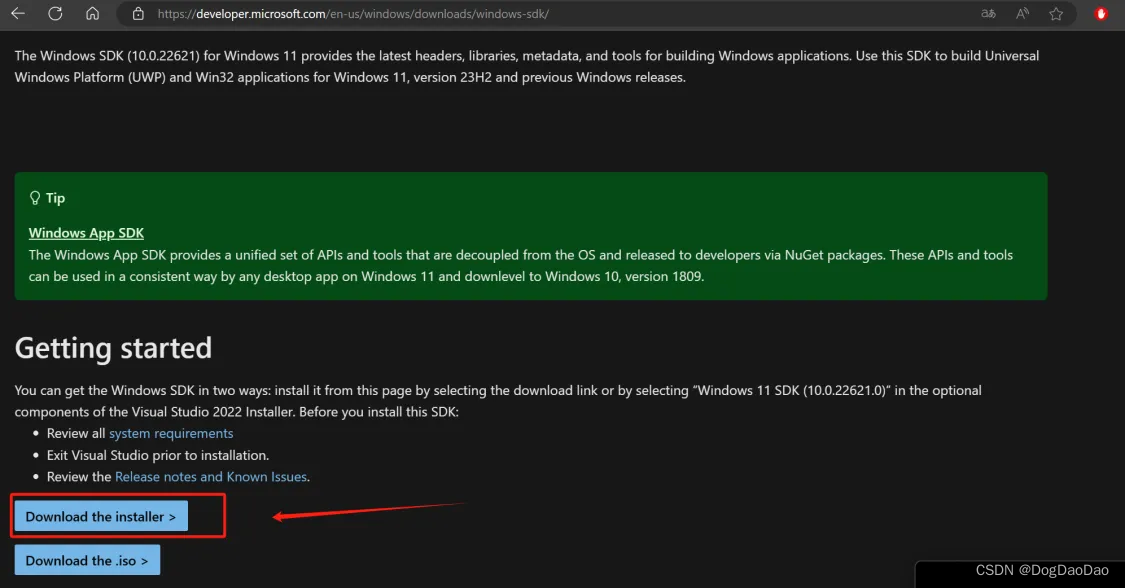Start Read aloud from the address bar
This screenshot has width=1125, height=588.
(x=1022, y=14)
